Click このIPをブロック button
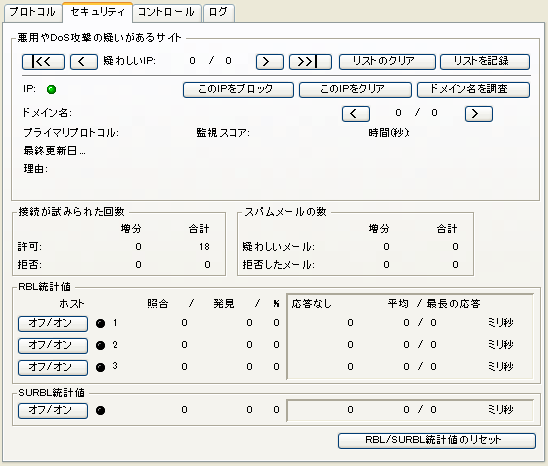Viewport: 548px width, 466px height. click(x=238, y=90)
